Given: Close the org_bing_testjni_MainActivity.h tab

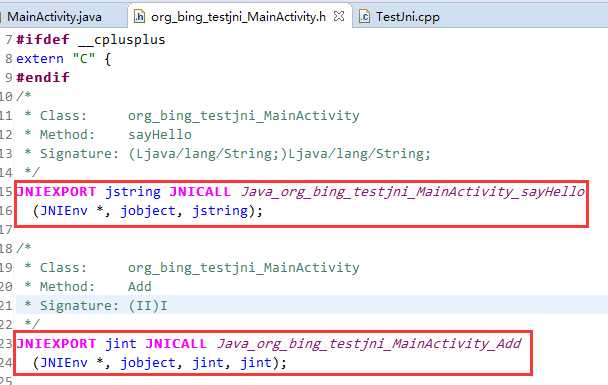Looking at the screenshot, I should (x=339, y=16).
